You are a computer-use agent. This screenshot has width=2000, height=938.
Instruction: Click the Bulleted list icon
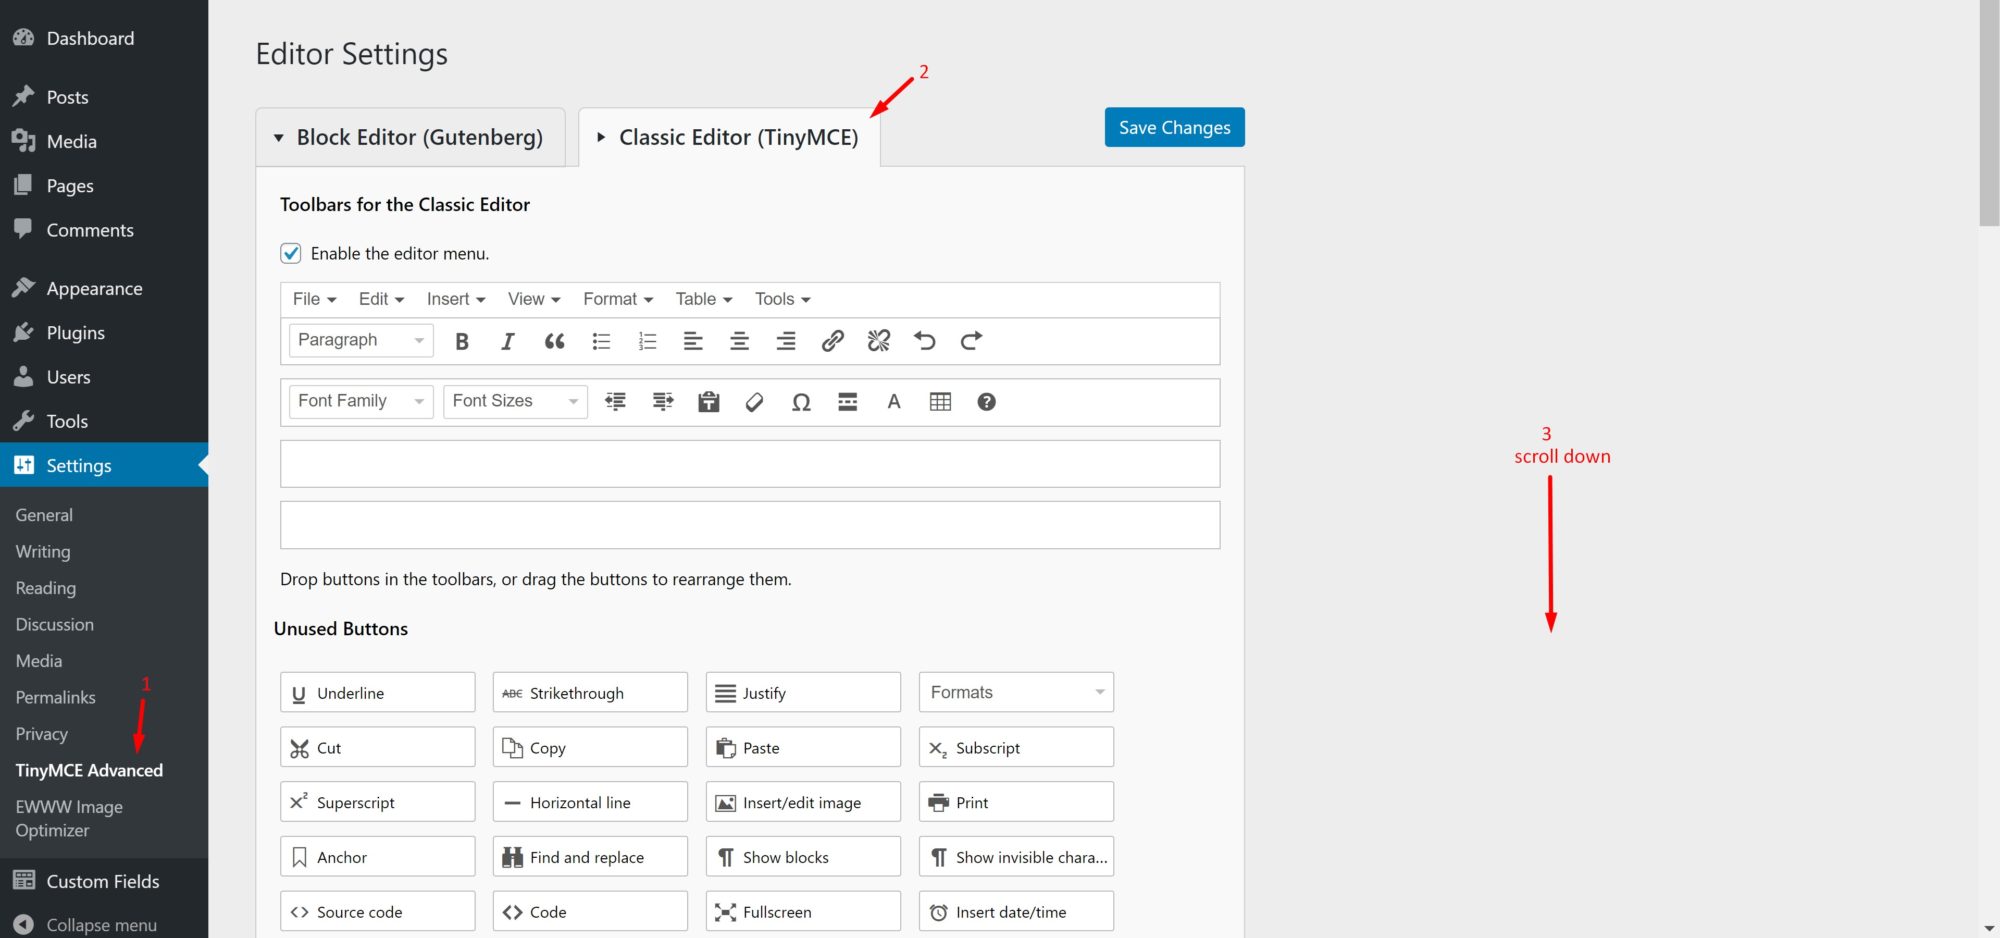[x=601, y=341]
